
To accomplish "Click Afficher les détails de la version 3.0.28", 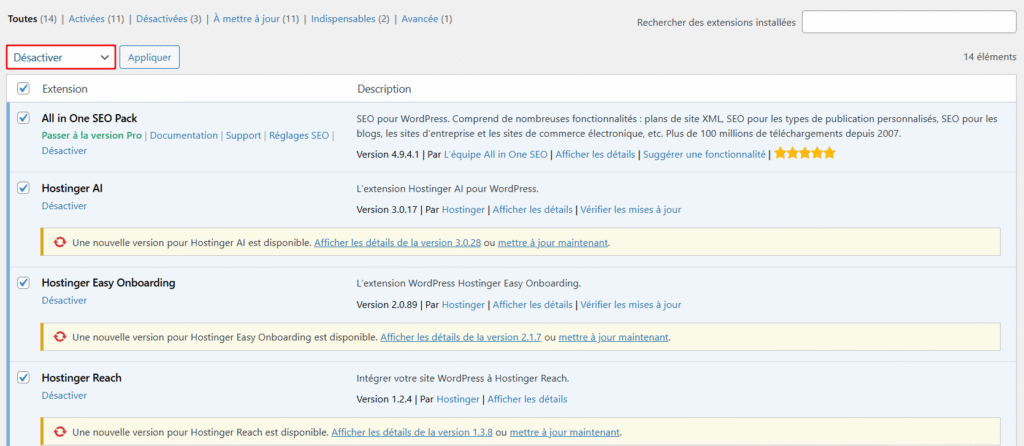I will coord(398,242).
